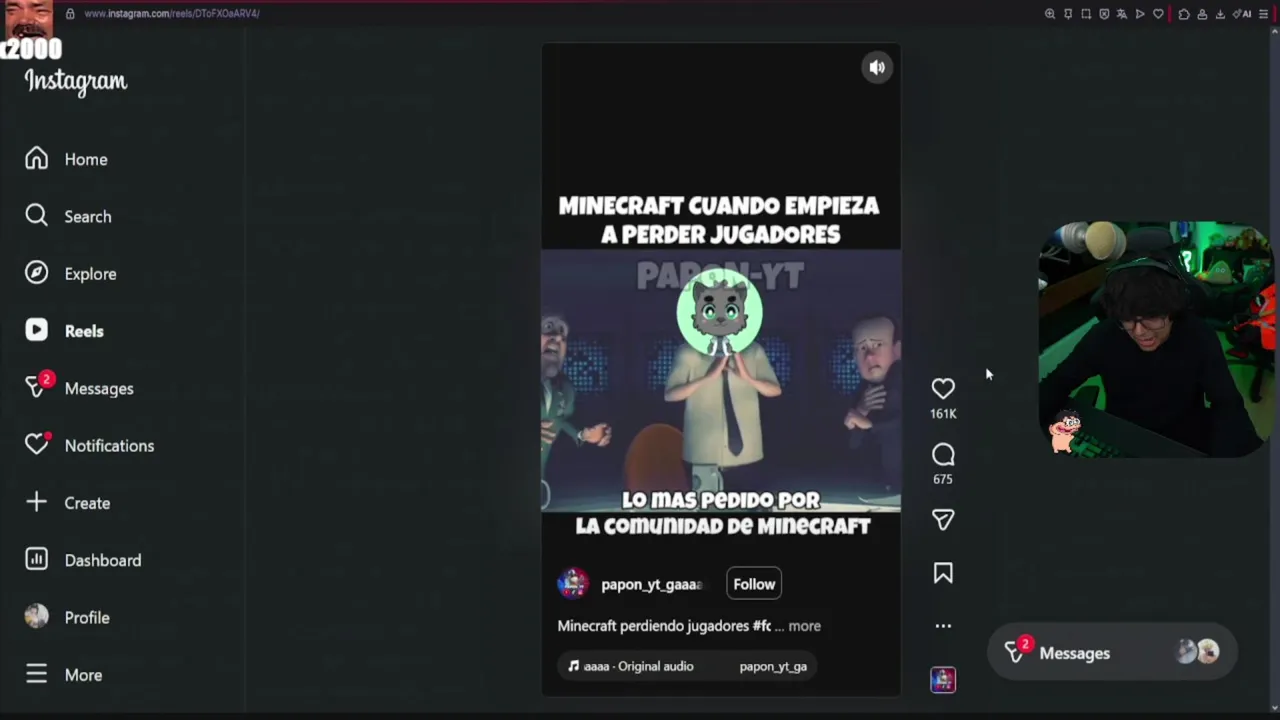The width and height of the screenshot is (1280, 720).
Task: Click the magnifier zoom icon in the browser toolbar
Action: (1050, 14)
